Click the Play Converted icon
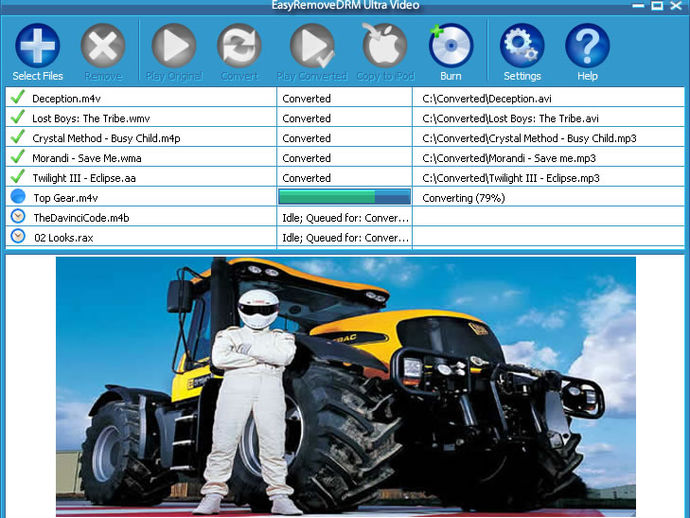 [312, 45]
